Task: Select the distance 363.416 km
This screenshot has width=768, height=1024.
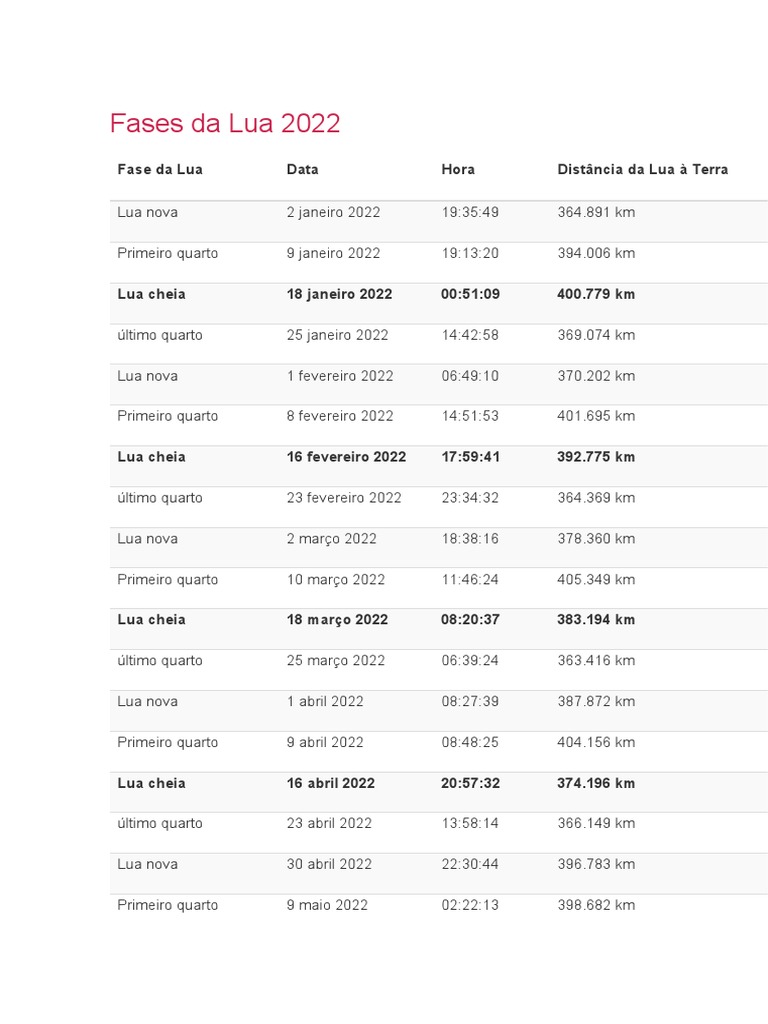Action: click(x=596, y=661)
